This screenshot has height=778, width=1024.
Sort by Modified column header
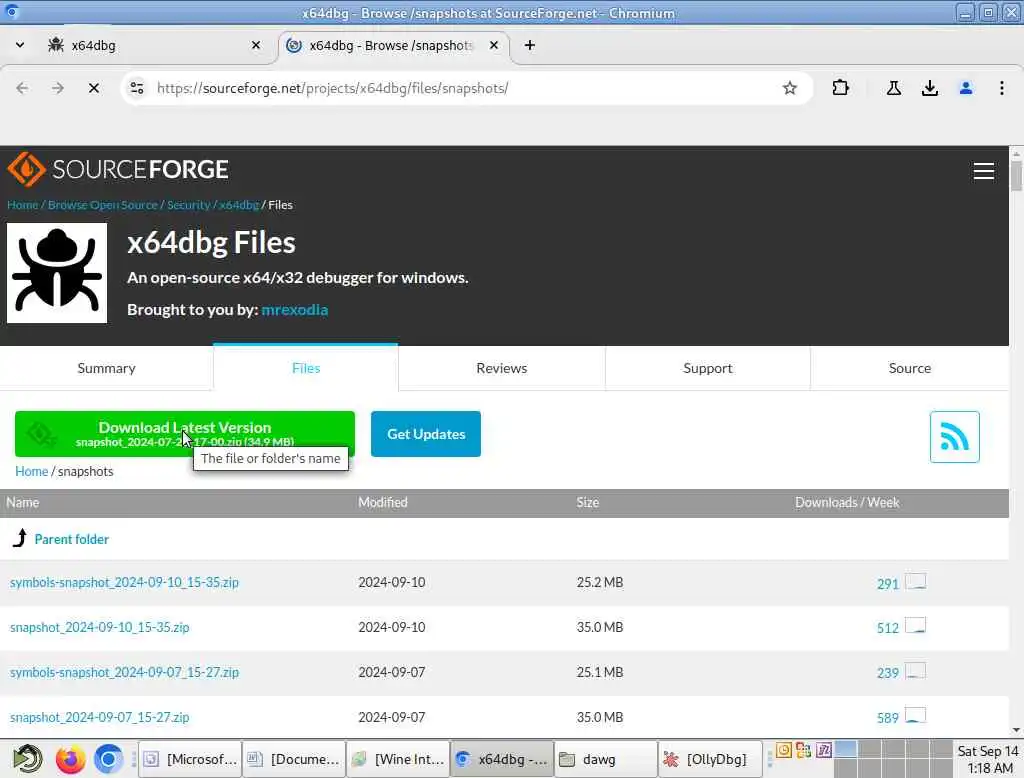click(383, 503)
